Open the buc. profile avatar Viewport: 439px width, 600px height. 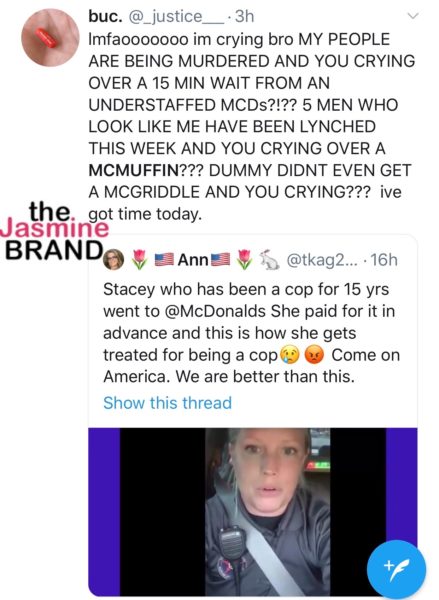(x=50, y=38)
